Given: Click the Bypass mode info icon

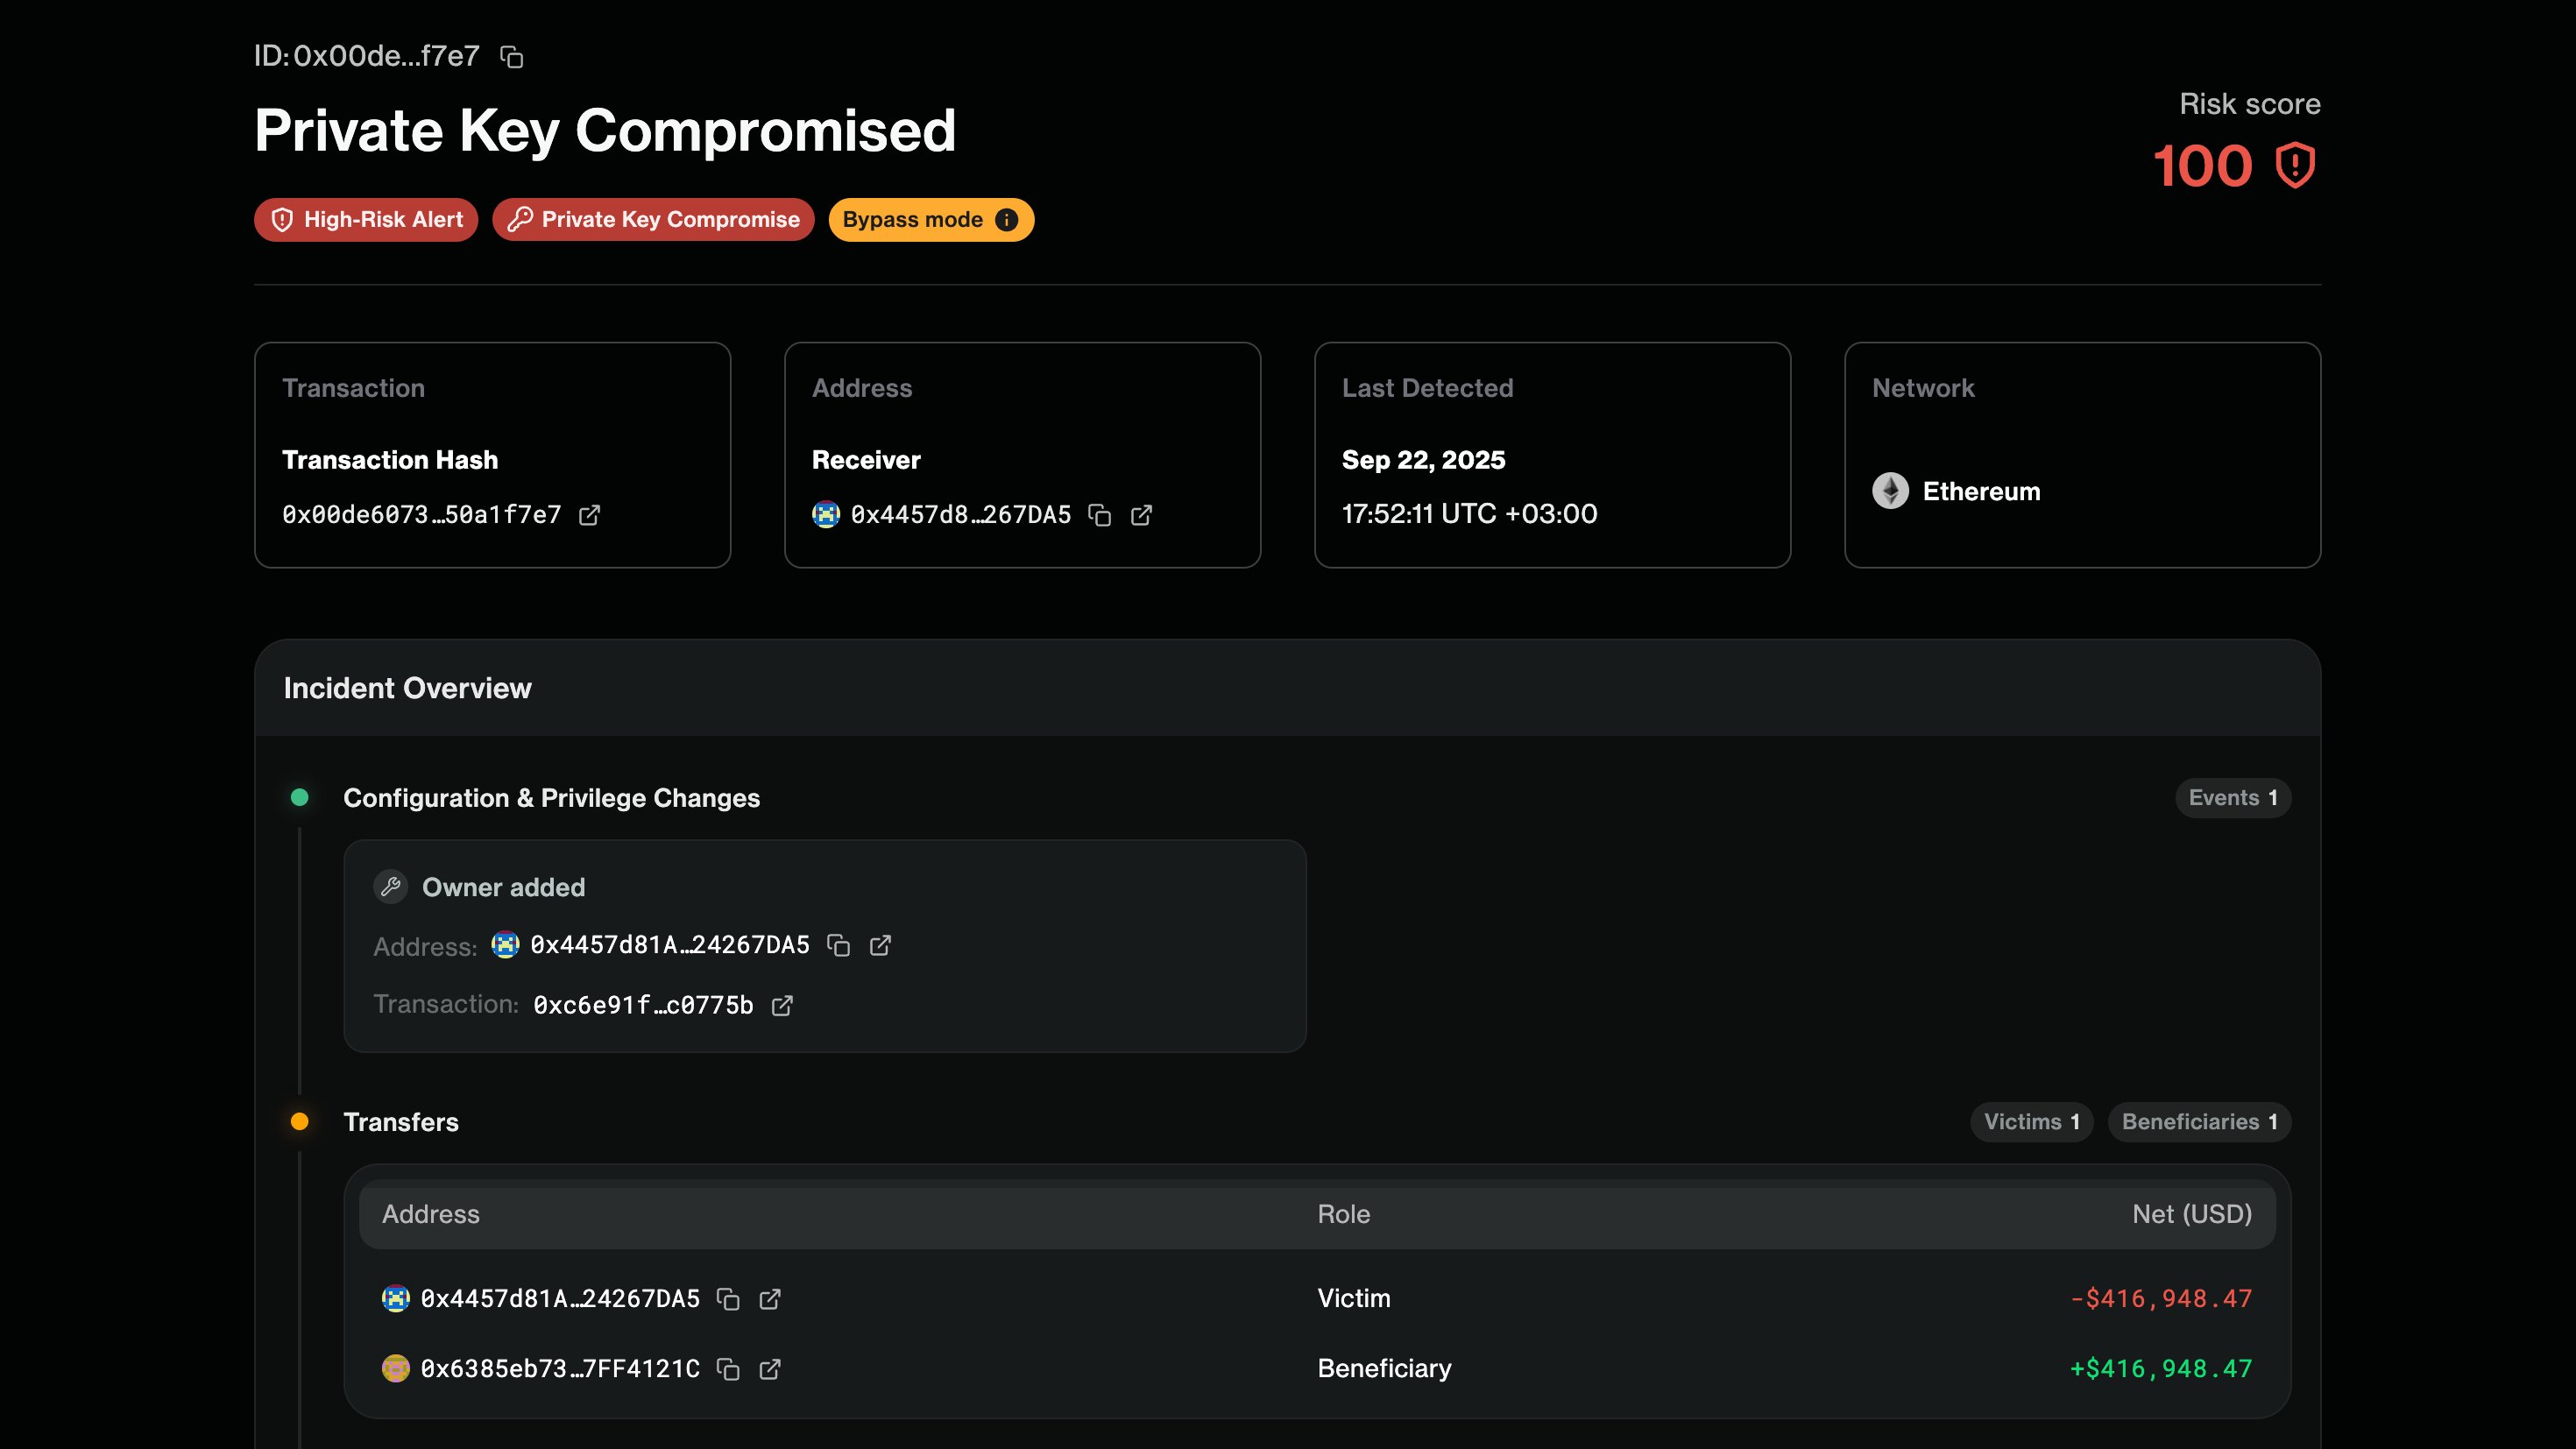Looking at the screenshot, I should 1007,220.
